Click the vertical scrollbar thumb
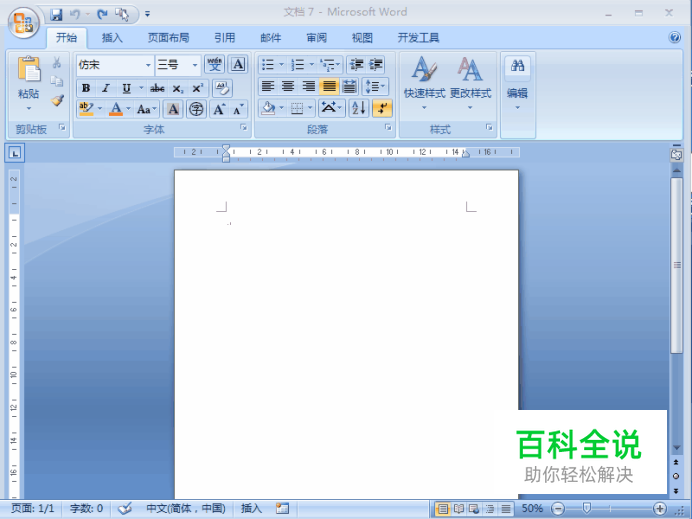 (677, 265)
